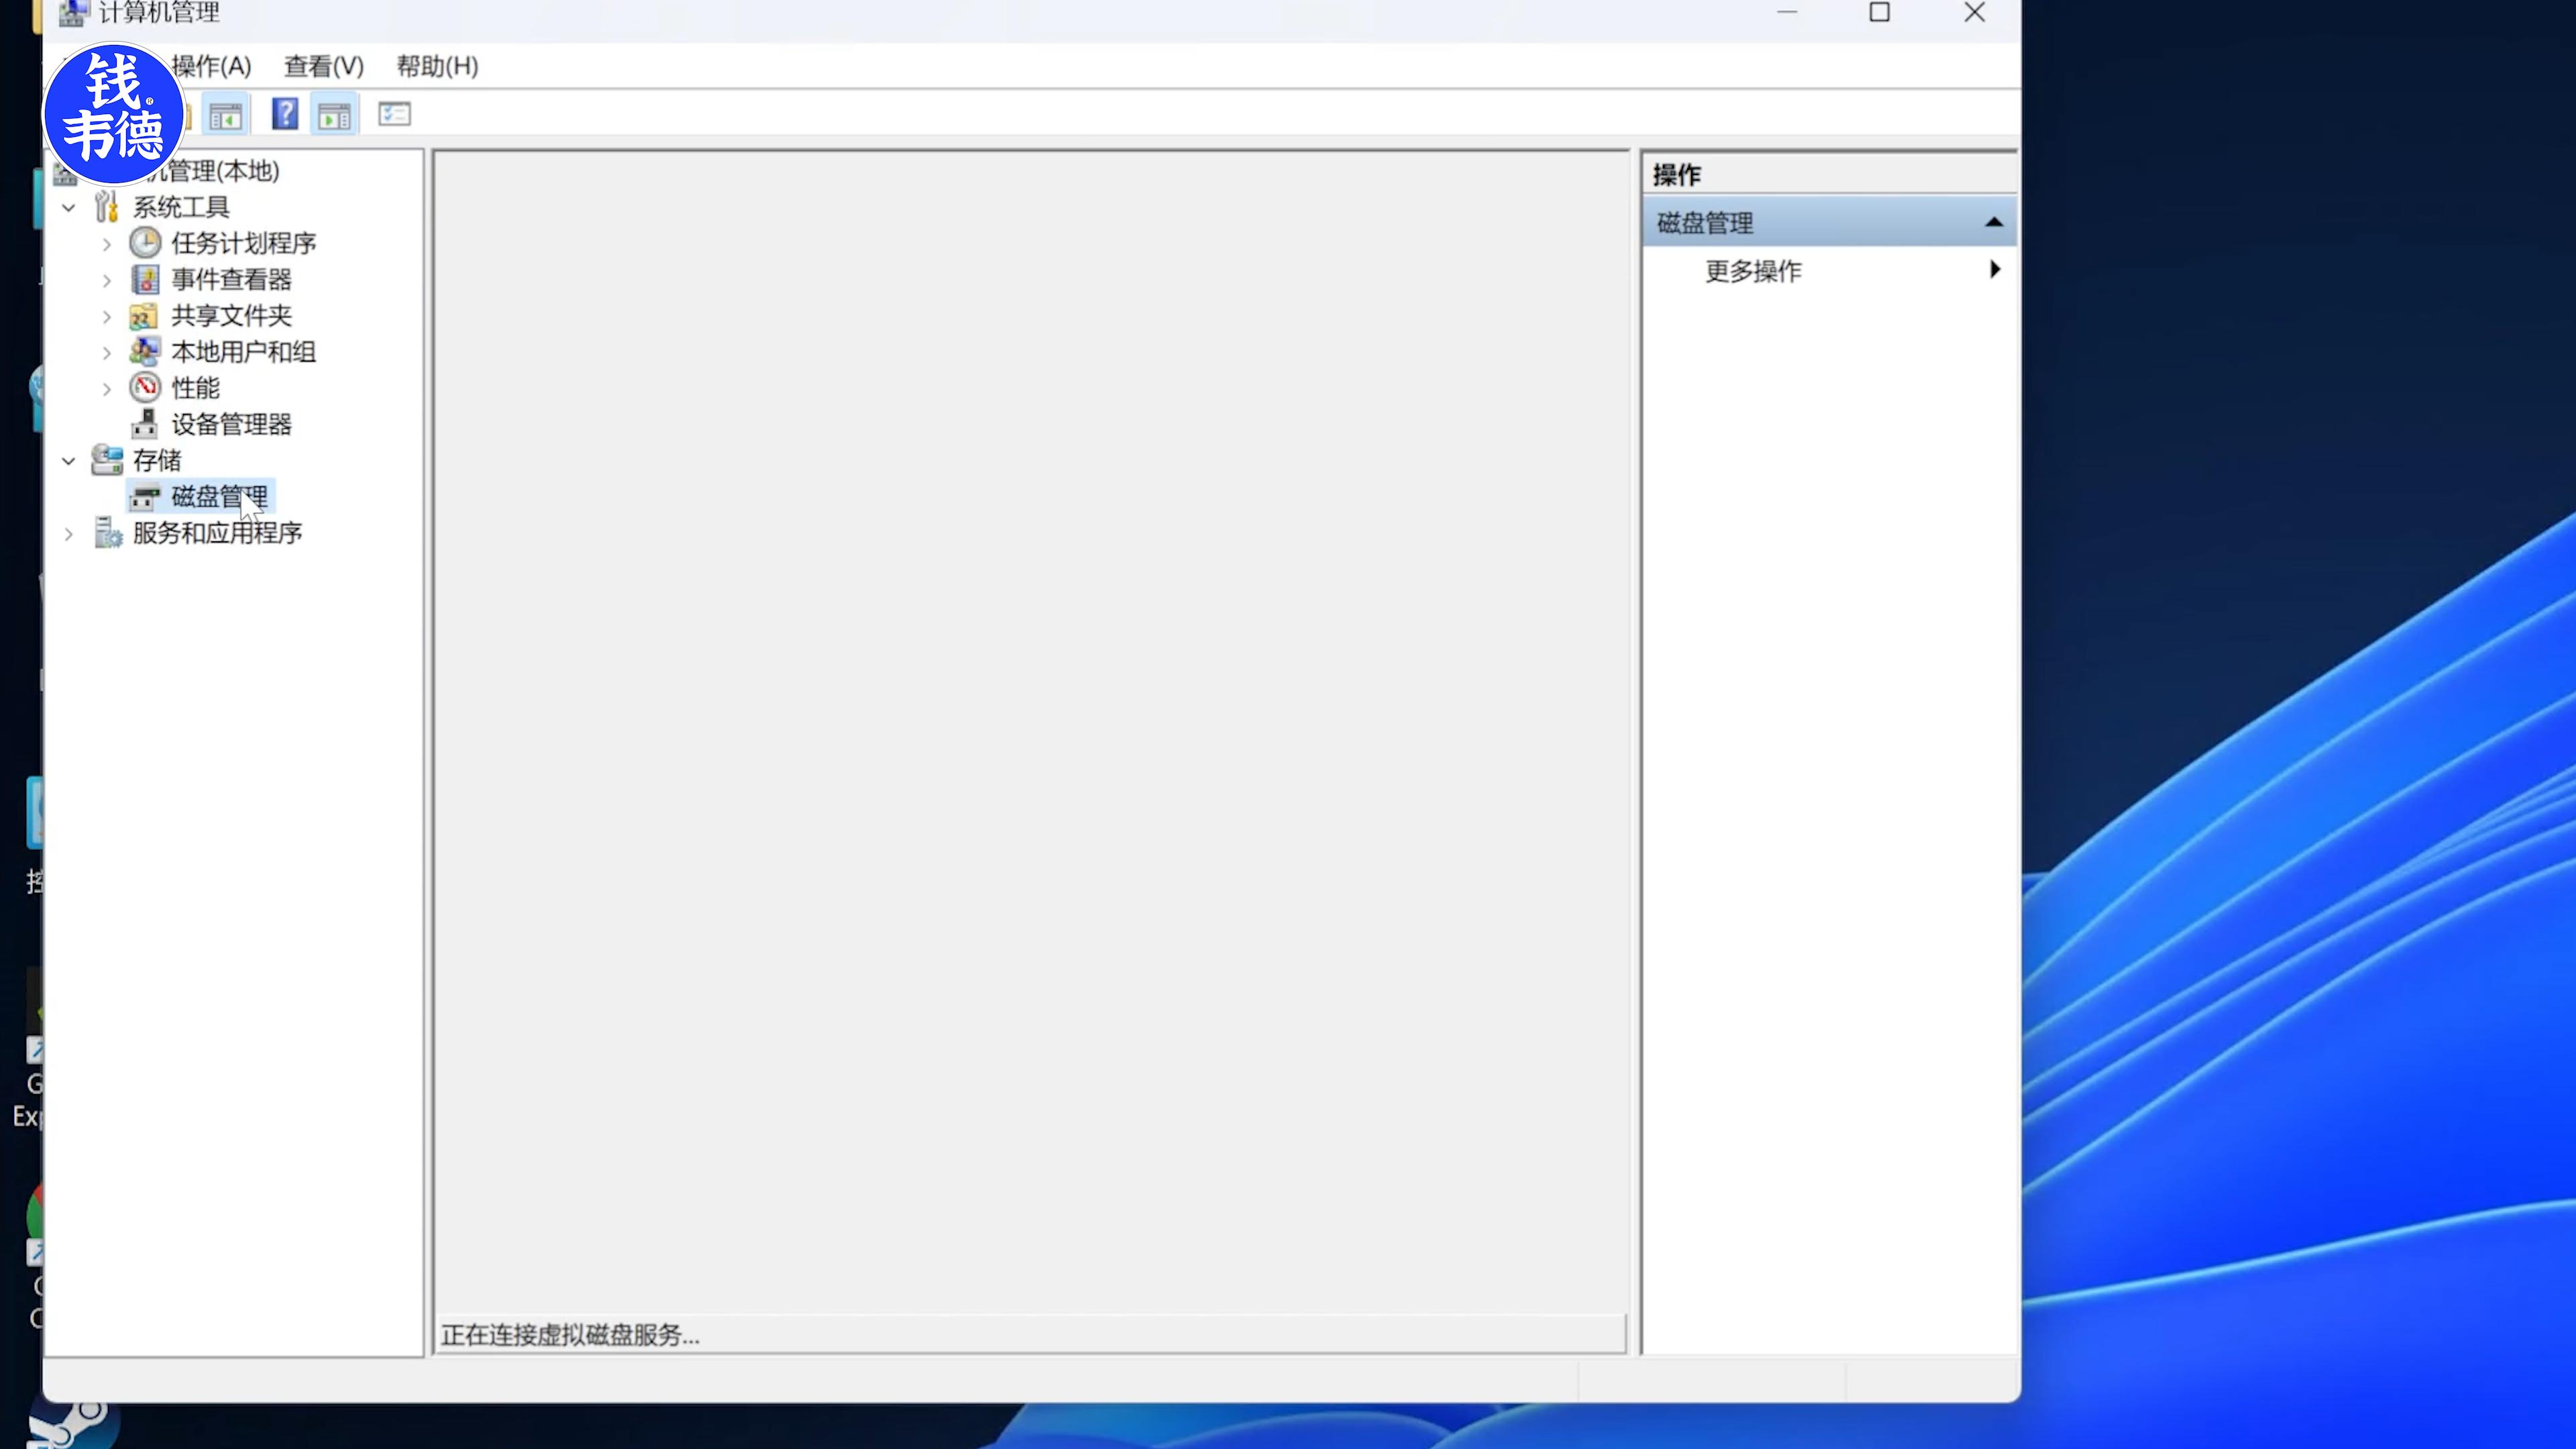
Task: Select Shared Folders node
Action: coord(230,316)
